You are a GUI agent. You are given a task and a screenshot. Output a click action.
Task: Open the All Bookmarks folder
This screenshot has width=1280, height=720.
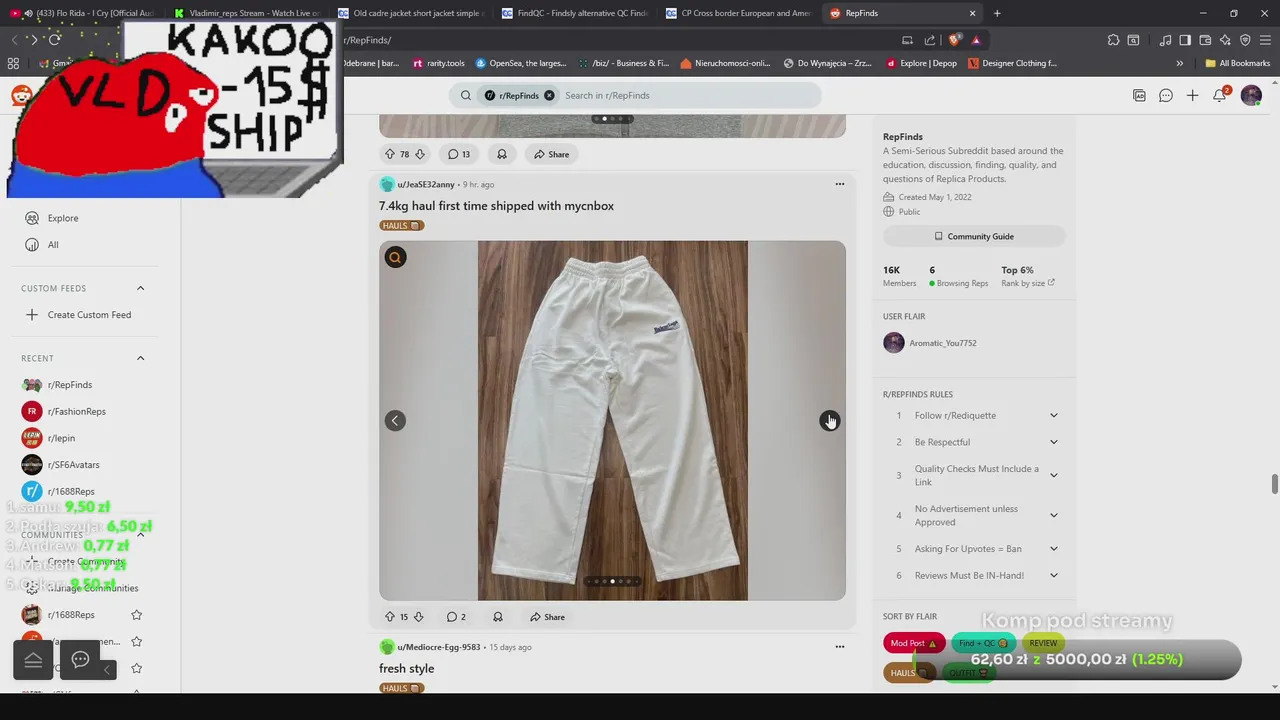(x=1237, y=63)
